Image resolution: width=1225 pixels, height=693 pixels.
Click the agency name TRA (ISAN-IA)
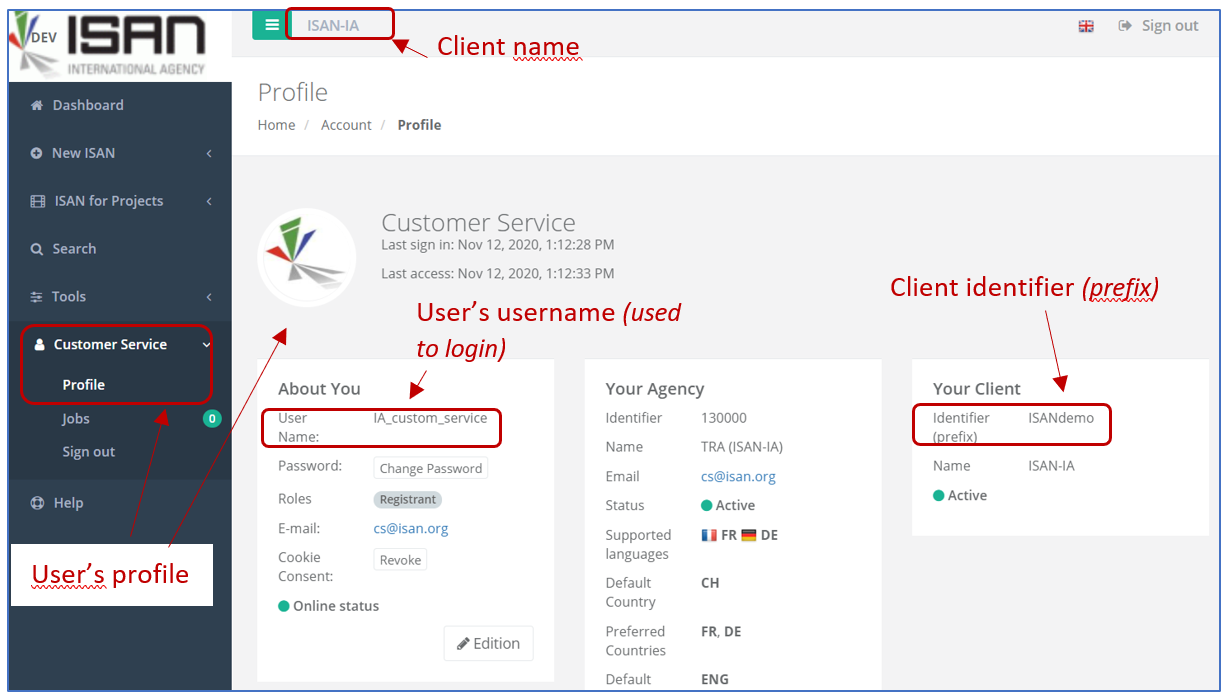(x=742, y=447)
